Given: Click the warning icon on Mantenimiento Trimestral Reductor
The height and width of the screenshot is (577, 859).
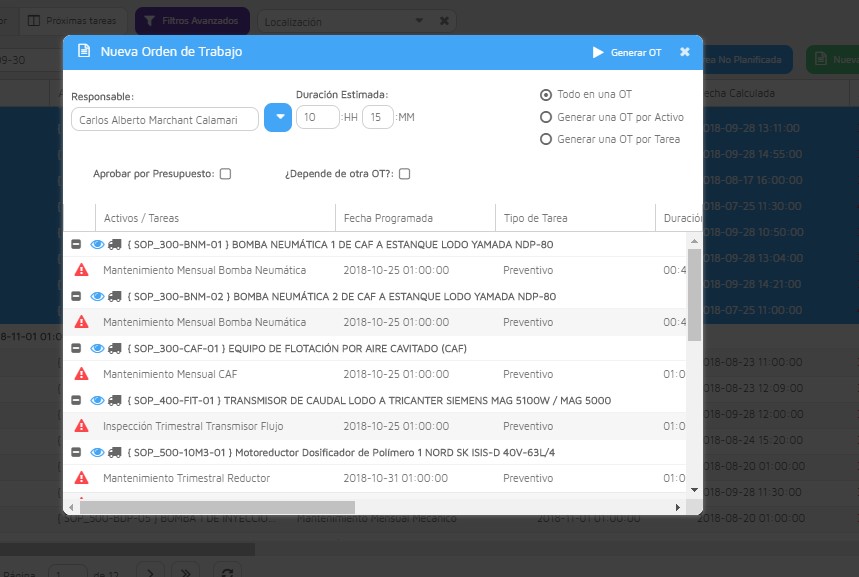Looking at the screenshot, I should pos(81,478).
